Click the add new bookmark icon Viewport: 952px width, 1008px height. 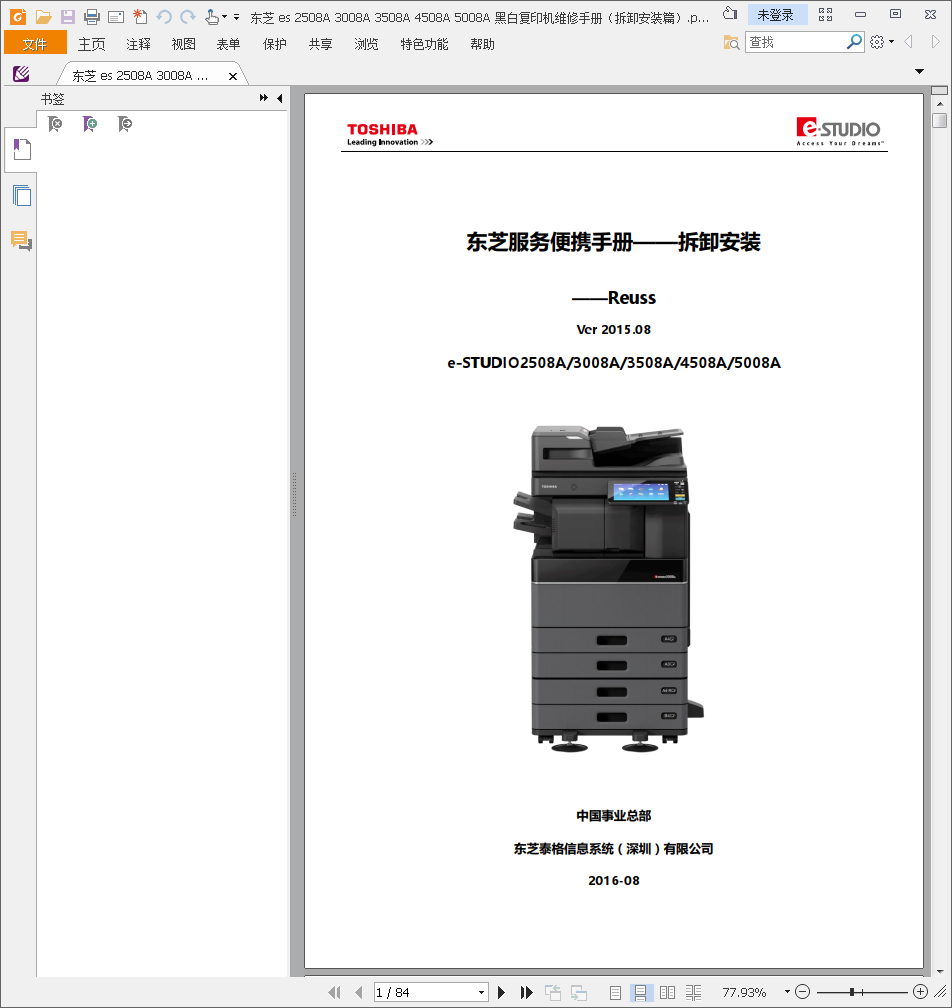click(x=90, y=123)
